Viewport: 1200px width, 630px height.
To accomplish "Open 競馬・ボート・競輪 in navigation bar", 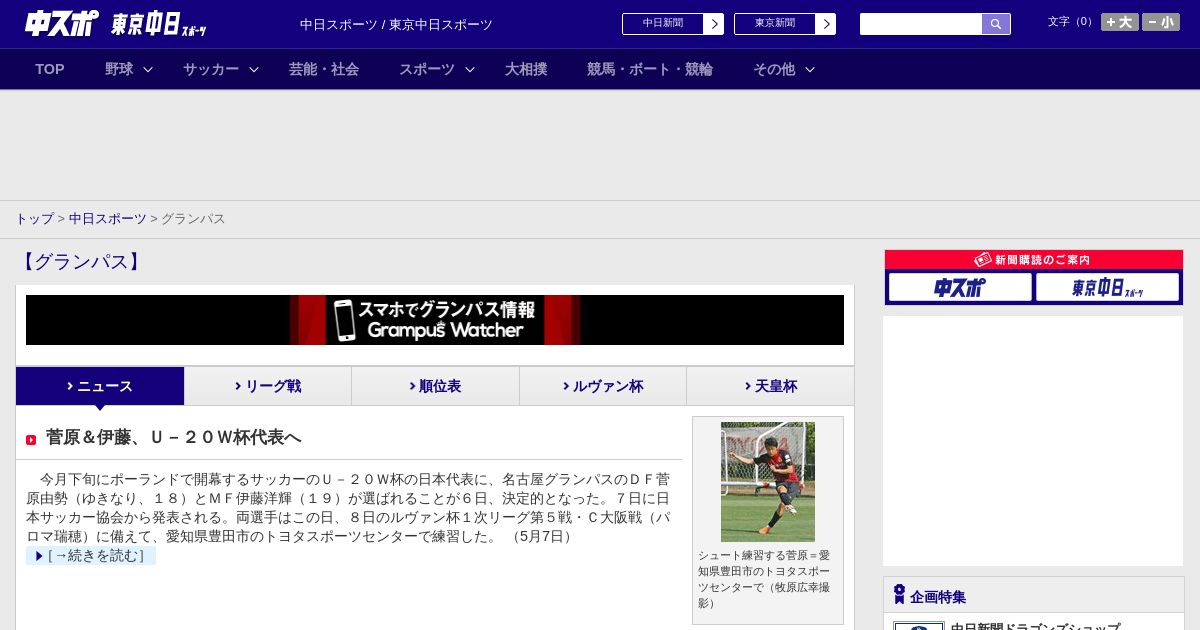I will pyautogui.click(x=650, y=69).
